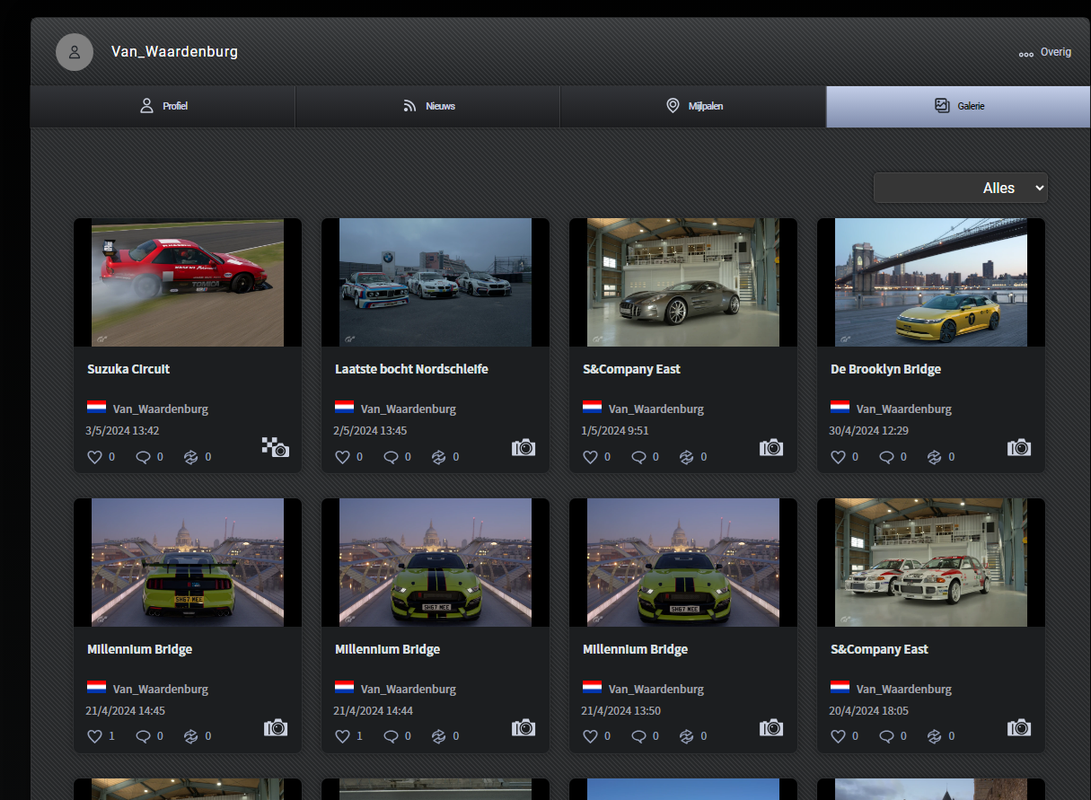Viewport: 1091px width, 800px height.
Task: Open the Suzuka Circuit drifting car thumbnail
Action: [188, 282]
